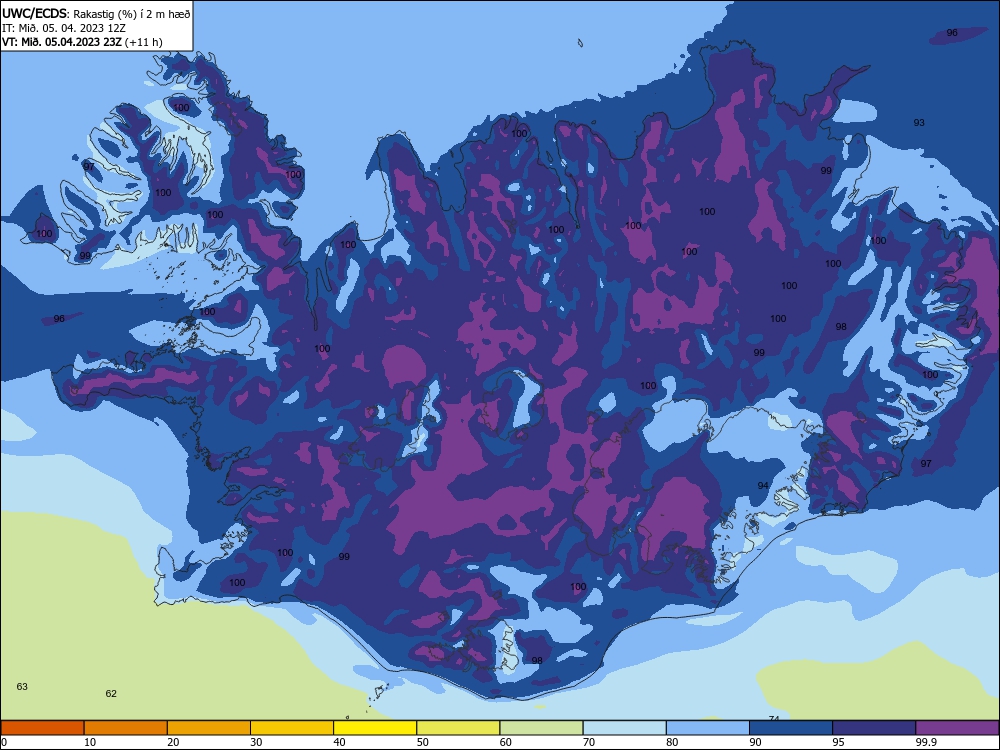The height and width of the screenshot is (750, 1000).
Task: Pick the 80–90 sky blue legend swatch
Action: coord(708,728)
